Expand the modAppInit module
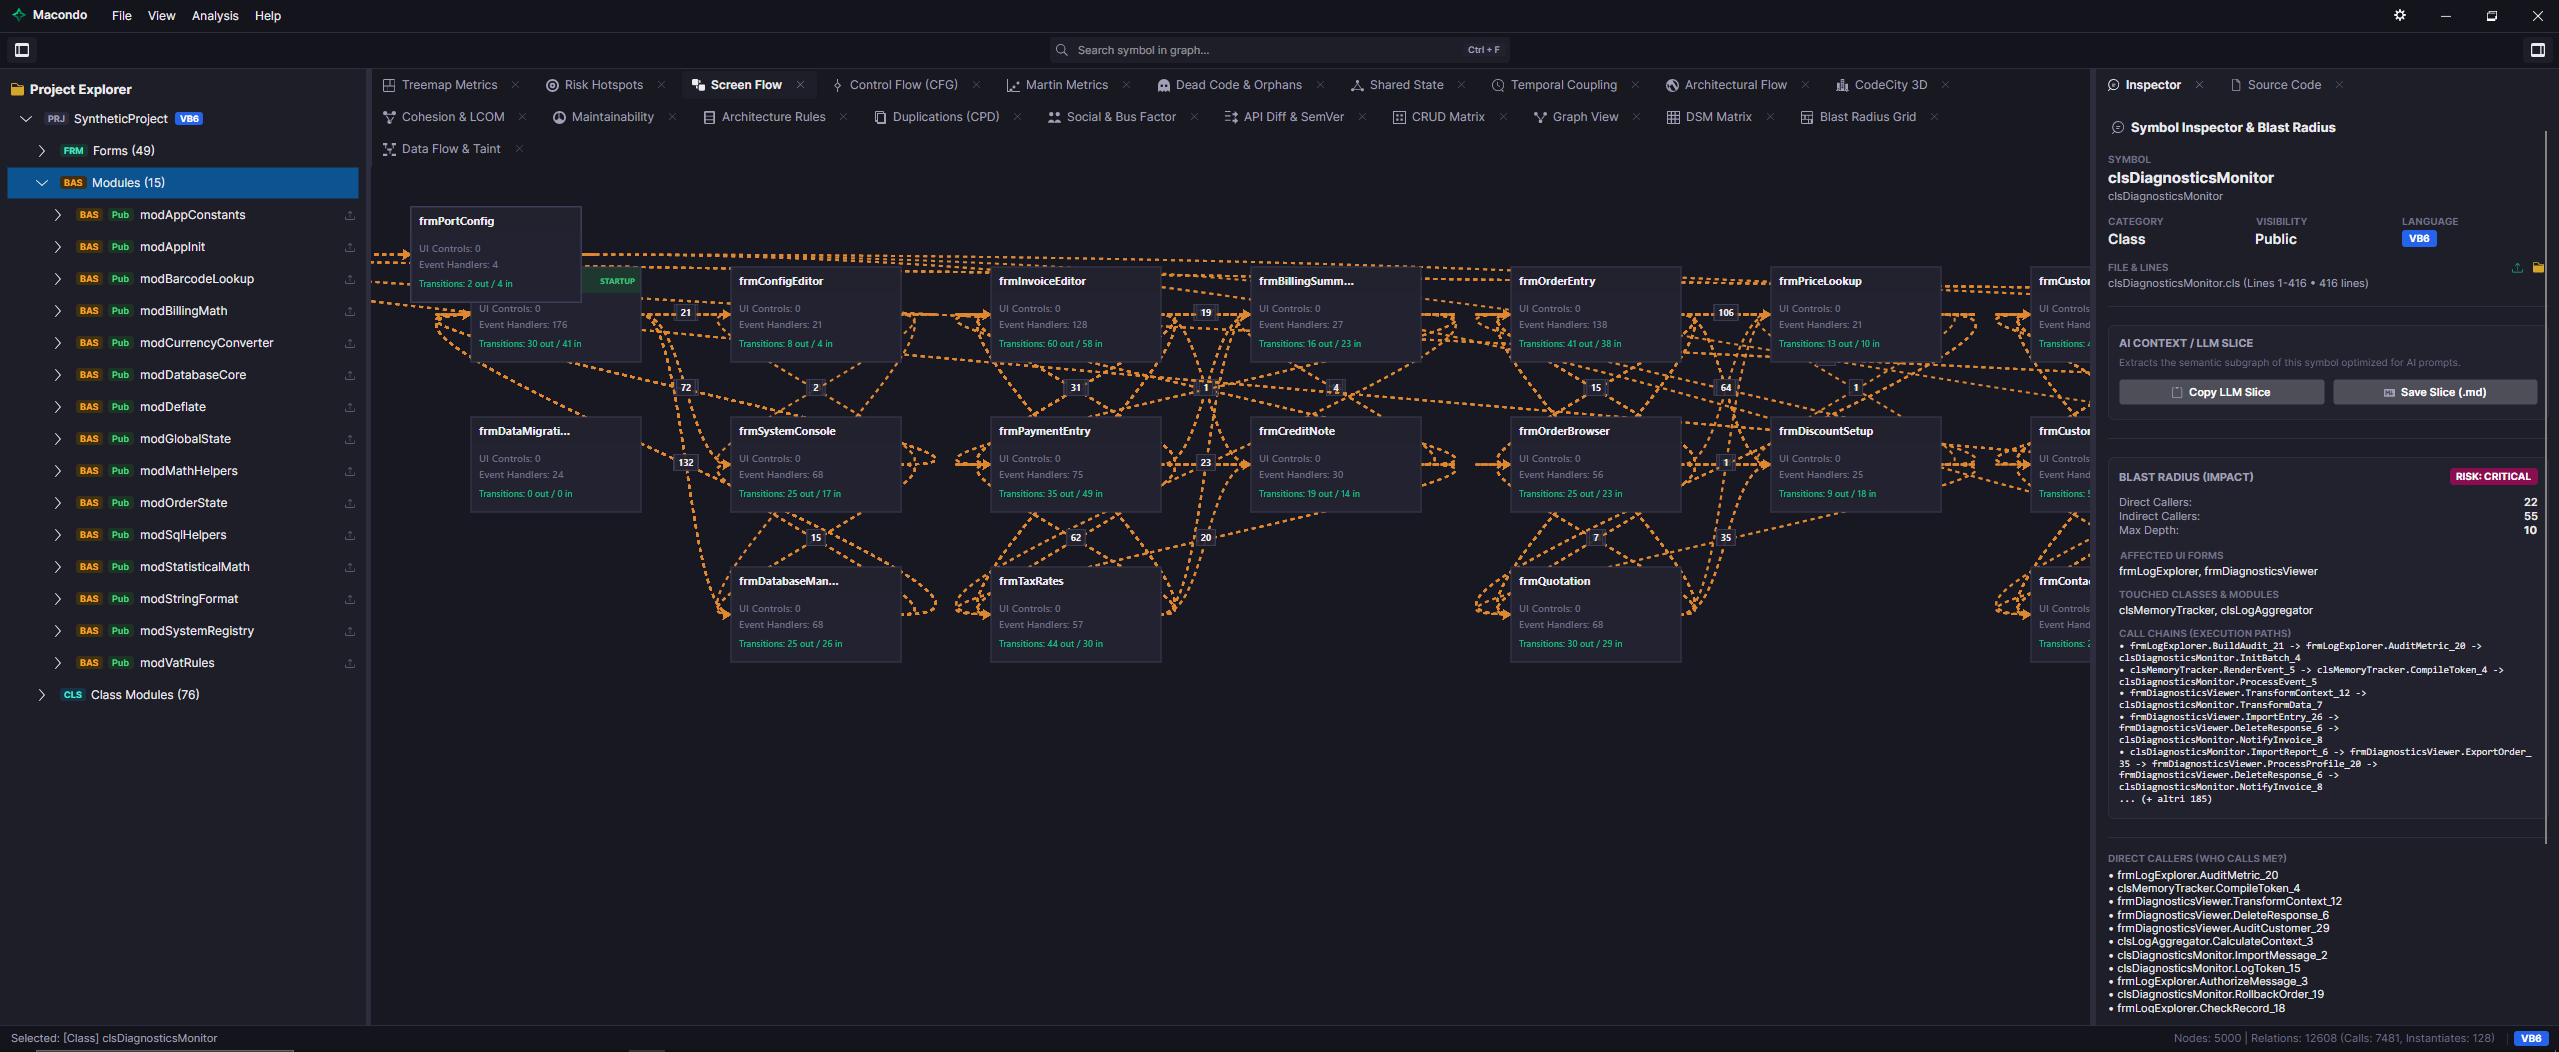Viewport: 2559px width, 1052px height. click(x=57, y=247)
